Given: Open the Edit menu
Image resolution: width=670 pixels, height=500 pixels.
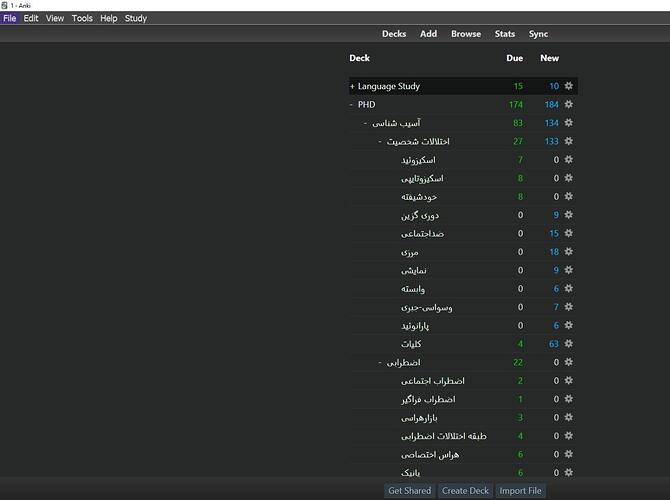Looking at the screenshot, I should [x=31, y=18].
